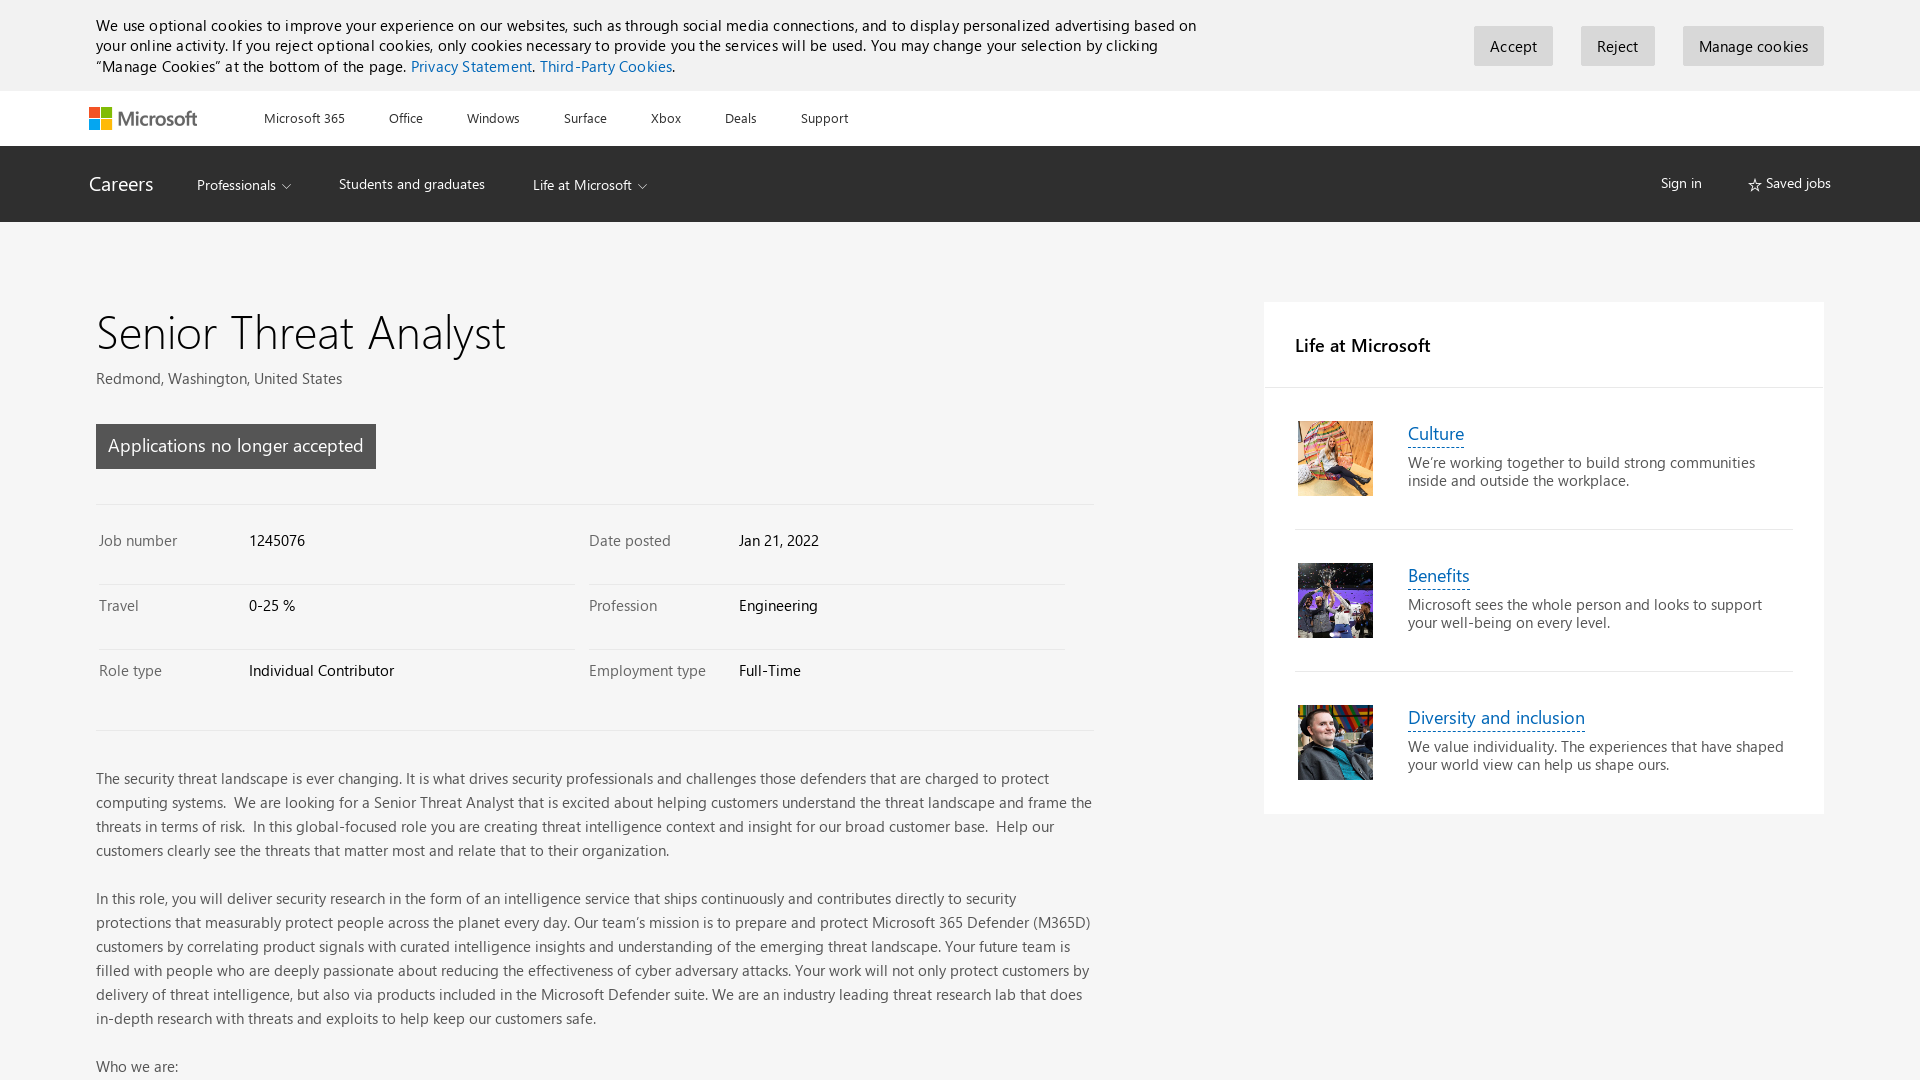Click Applications no longer accepted button
1920x1080 pixels.
point(236,446)
